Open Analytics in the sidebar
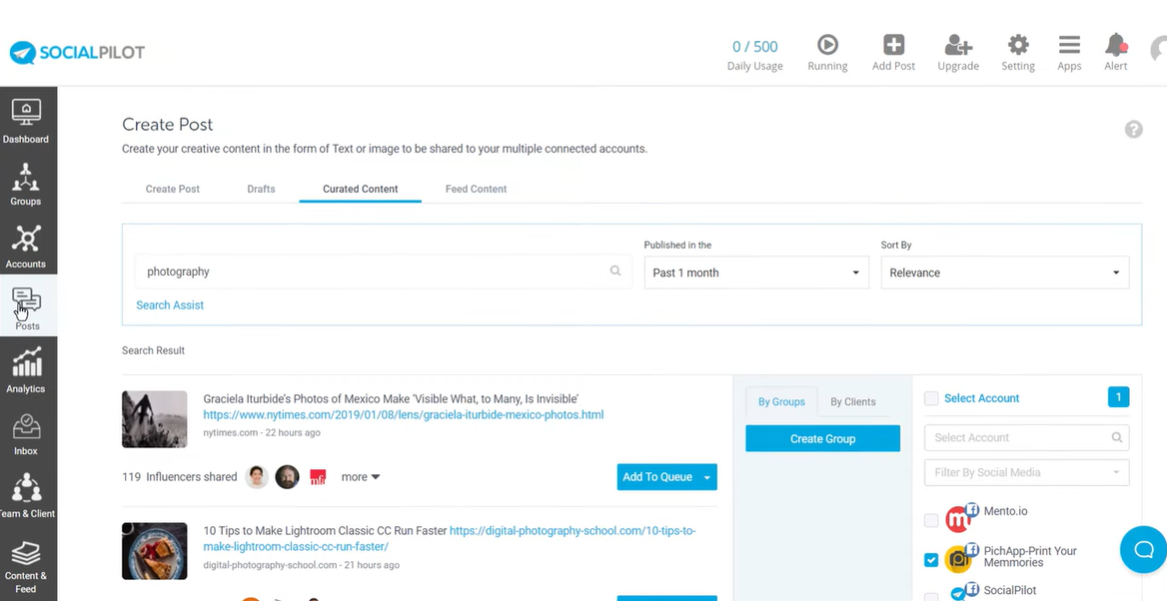1167x601 pixels. pyautogui.click(x=26, y=370)
